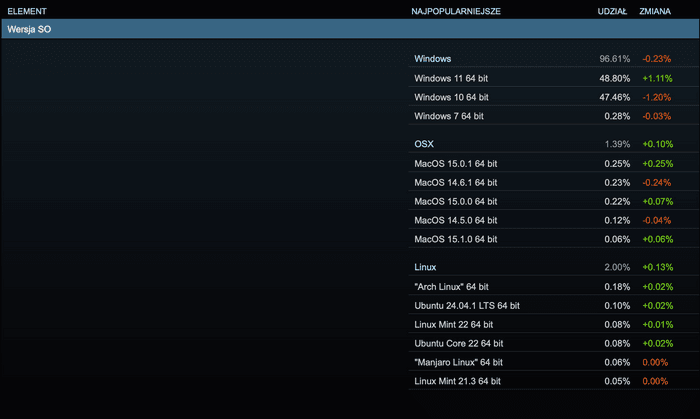Click the UDZIAŁ column header
700x419 pixels.
pos(612,11)
